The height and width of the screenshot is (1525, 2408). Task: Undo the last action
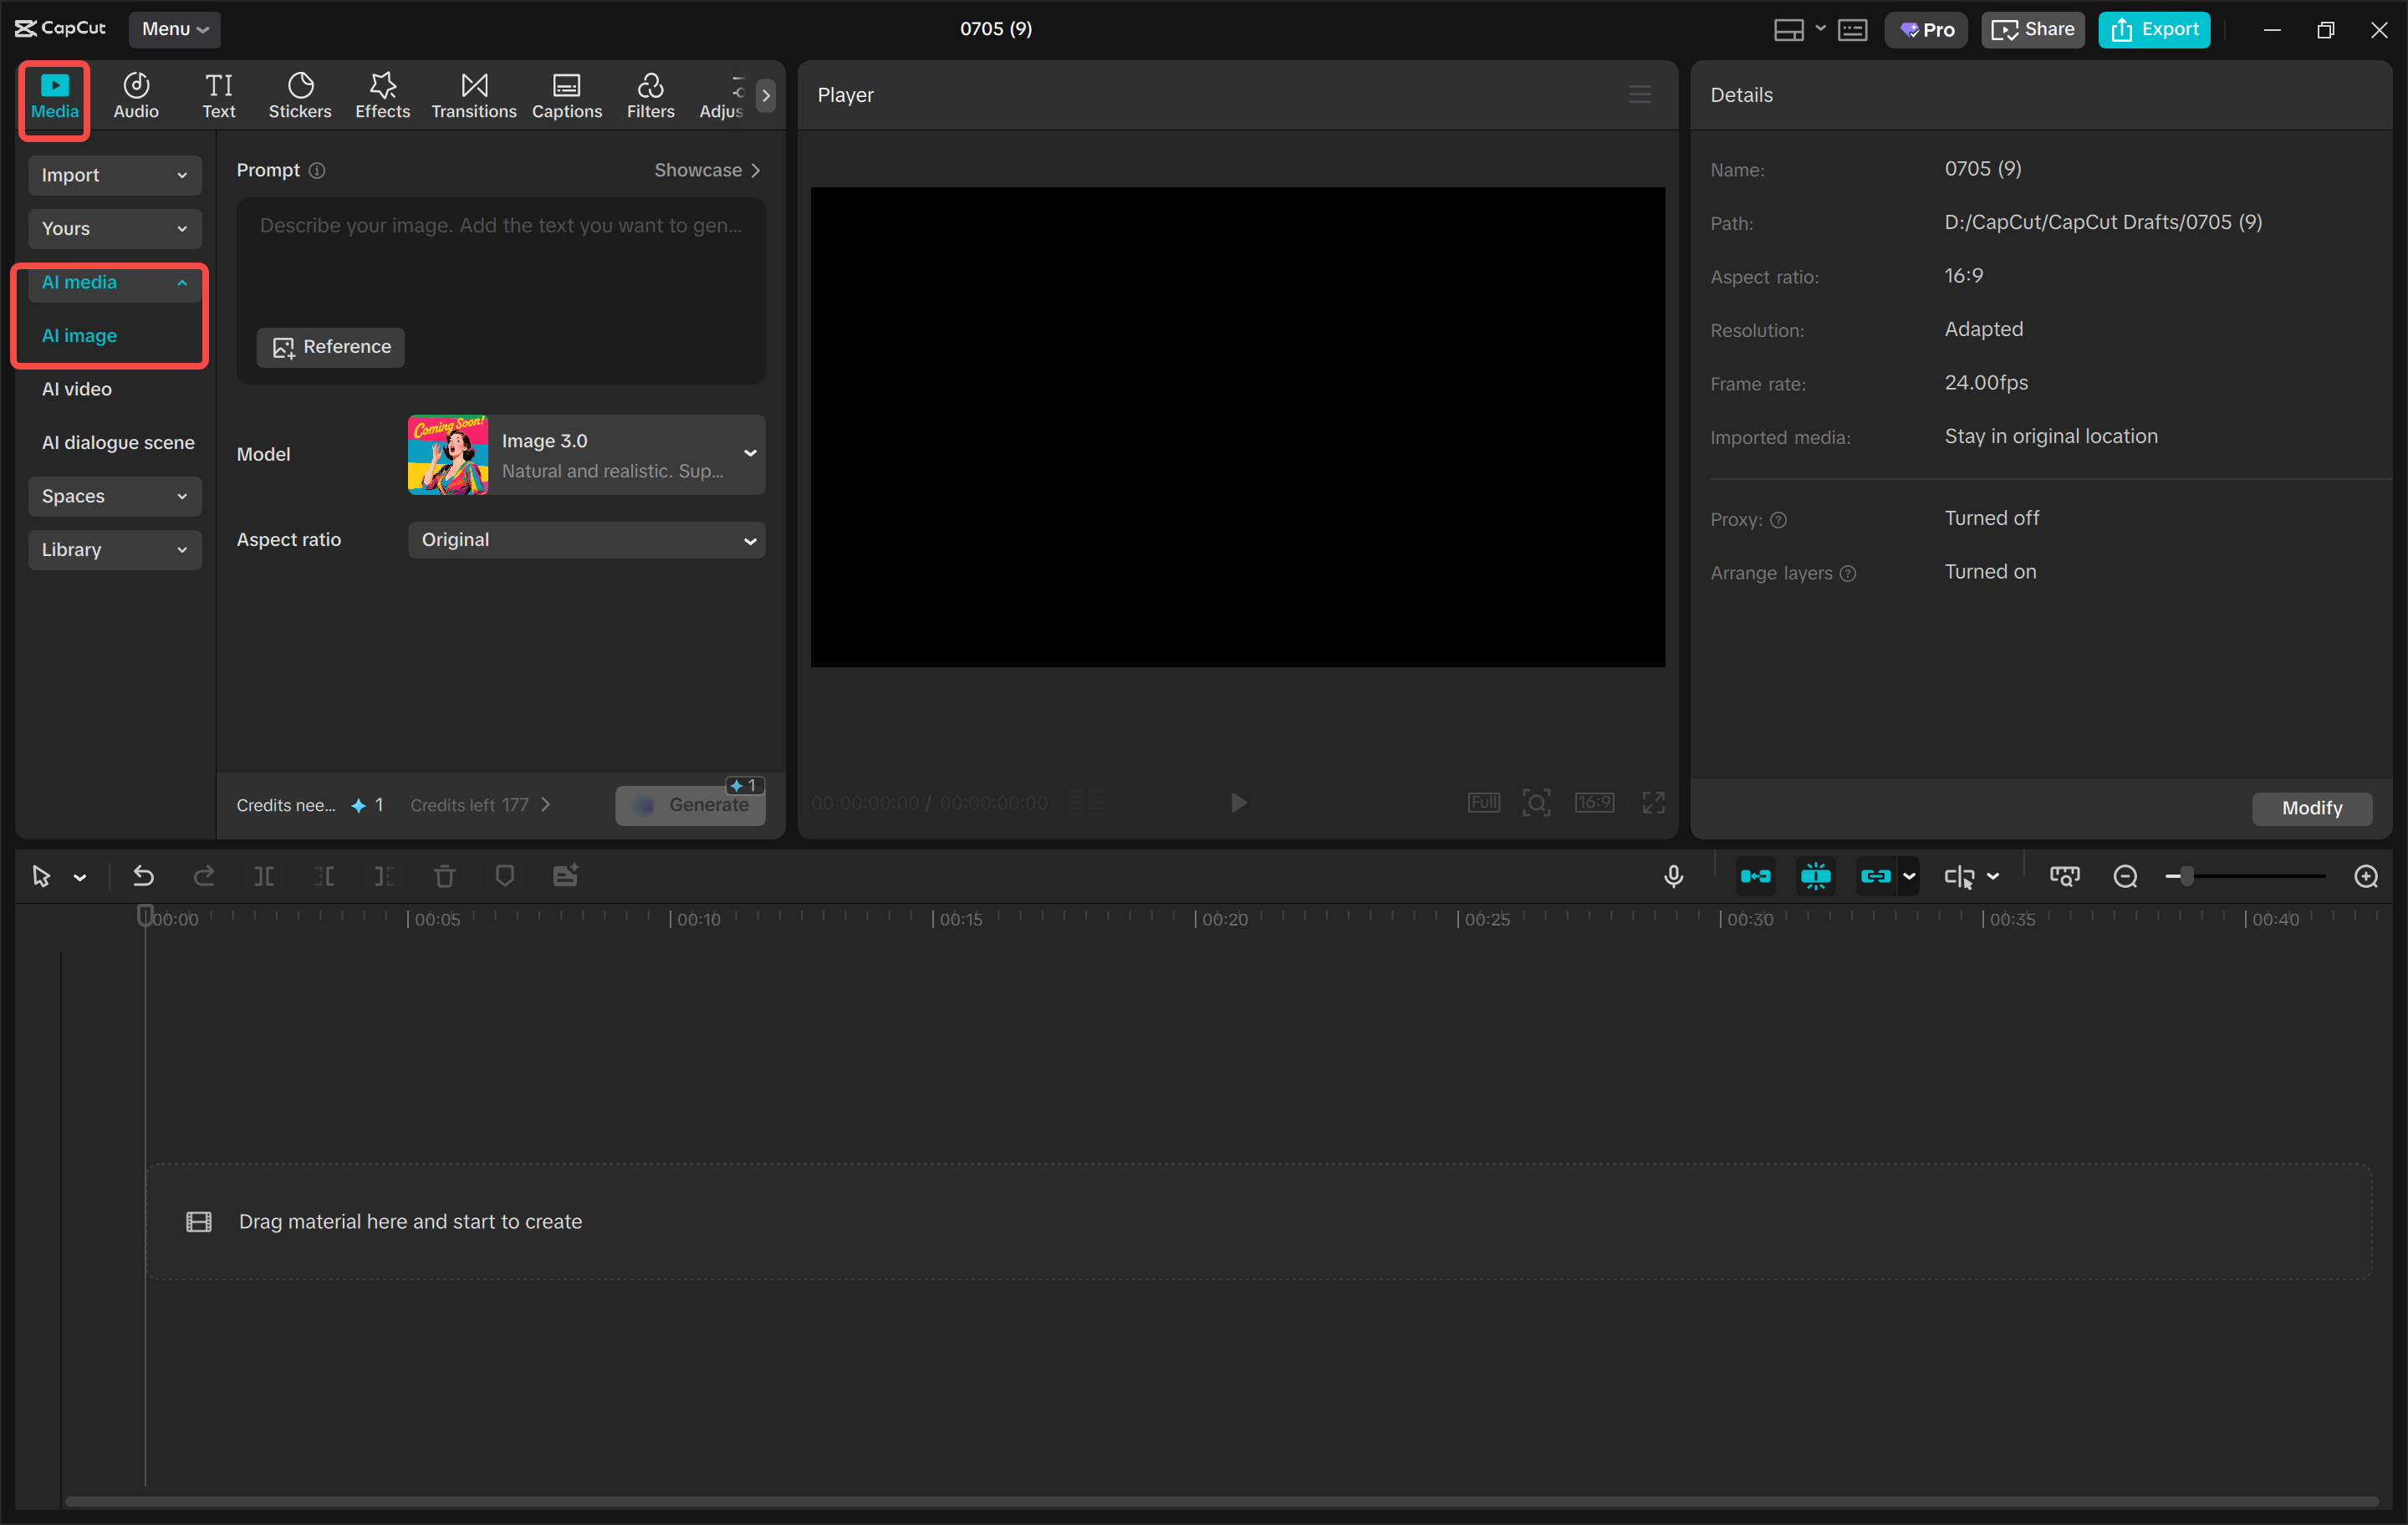[x=143, y=876]
